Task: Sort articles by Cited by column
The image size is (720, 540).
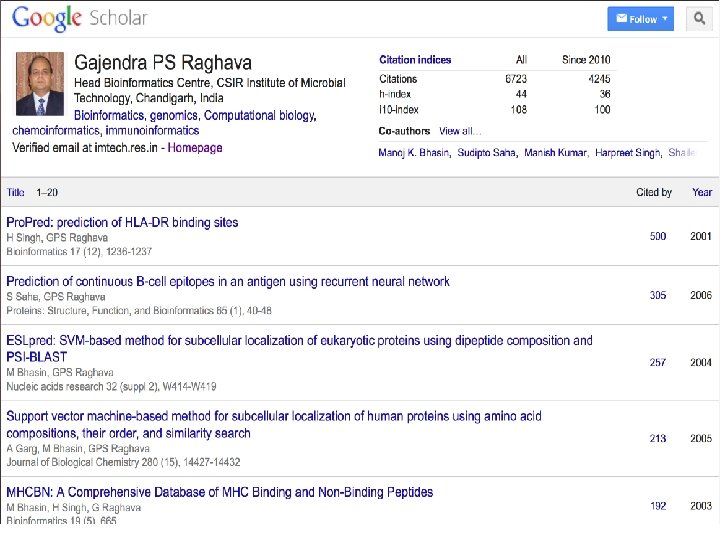Action: pos(654,192)
